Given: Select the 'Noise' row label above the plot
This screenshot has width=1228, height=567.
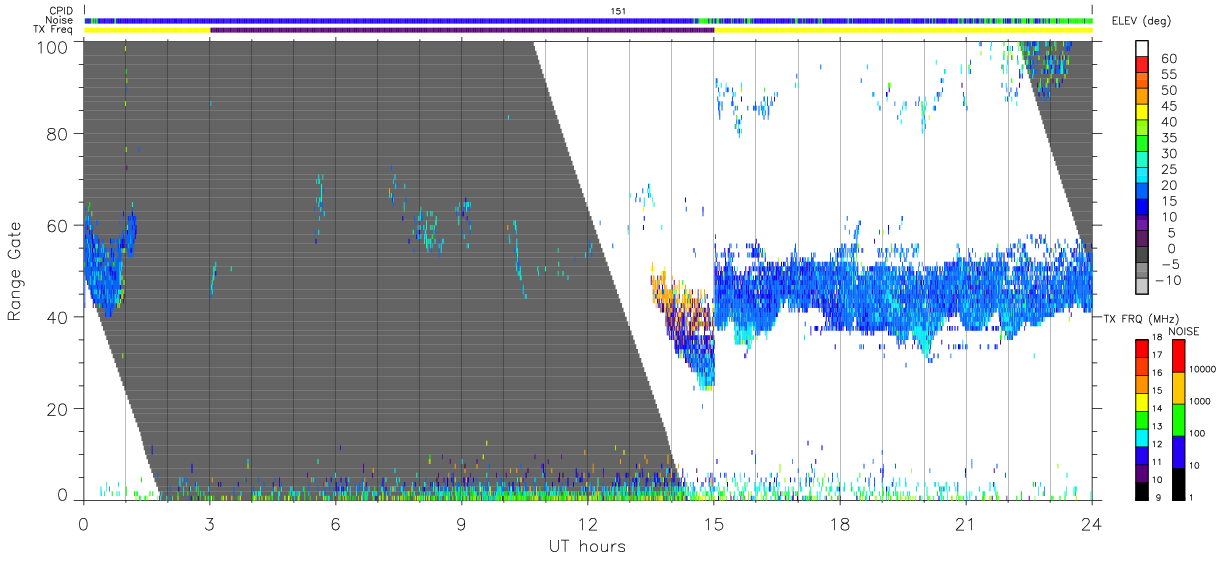Looking at the screenshot, I should [x=60, y=20].
